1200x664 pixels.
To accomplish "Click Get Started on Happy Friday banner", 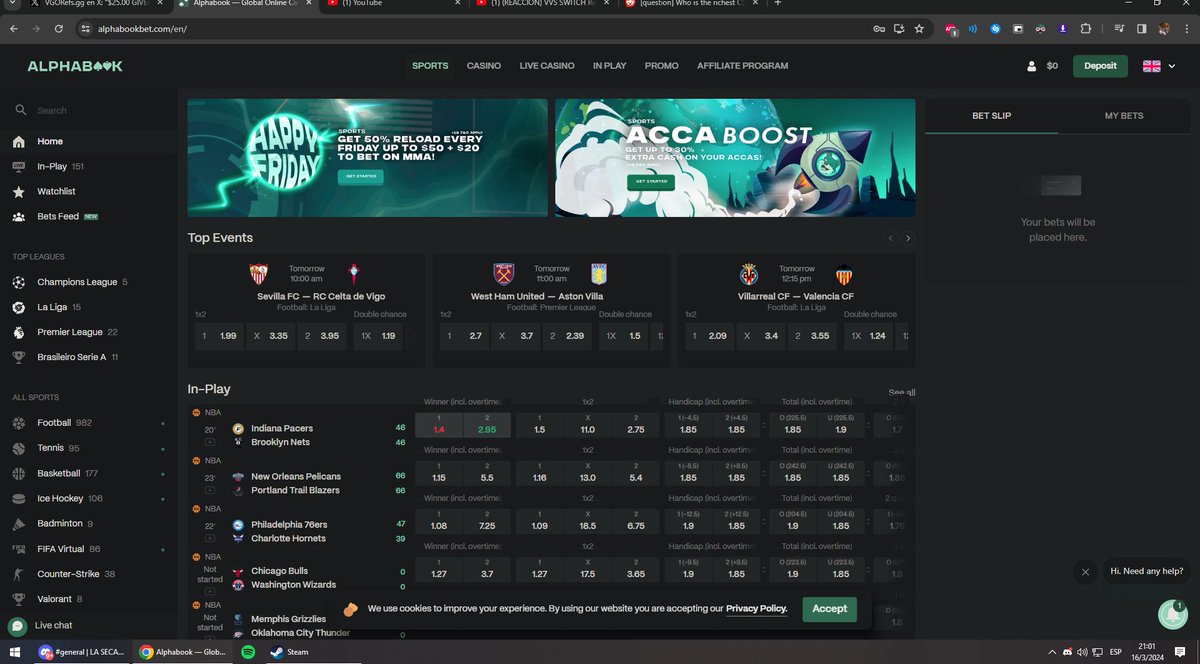I will click(361, 176).
